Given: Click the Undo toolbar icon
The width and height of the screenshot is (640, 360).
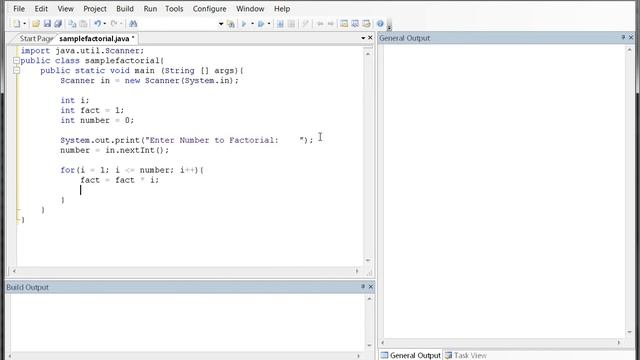Looking at the screenshot, I should [98, 24].
